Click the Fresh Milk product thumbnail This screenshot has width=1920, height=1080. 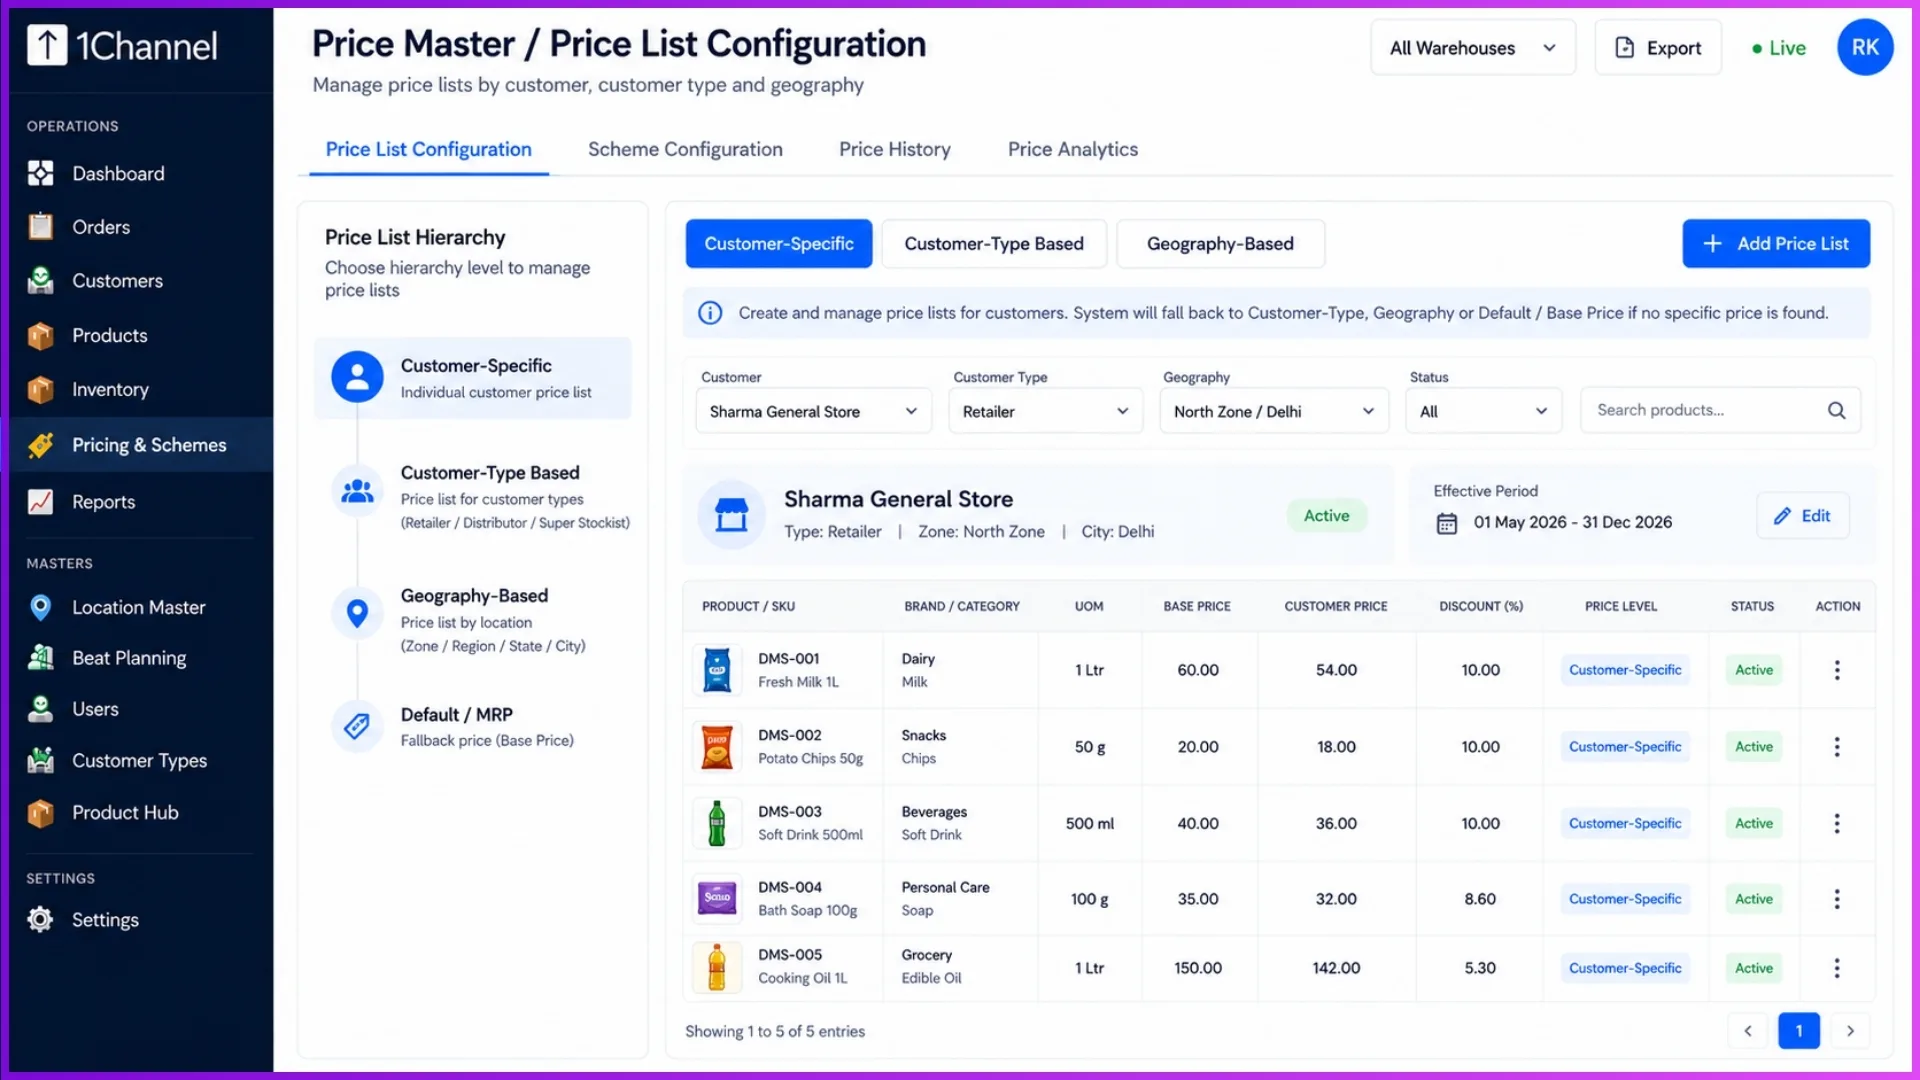717,670
